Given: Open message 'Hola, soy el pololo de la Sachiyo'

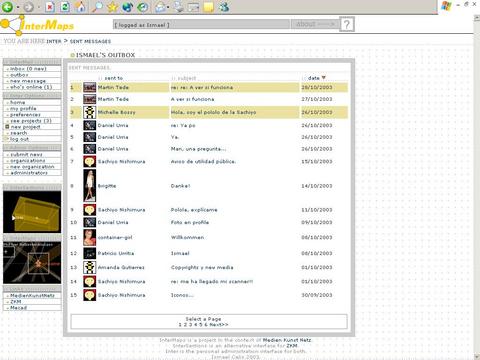Looking at the screenshot, I should point(213,112).
